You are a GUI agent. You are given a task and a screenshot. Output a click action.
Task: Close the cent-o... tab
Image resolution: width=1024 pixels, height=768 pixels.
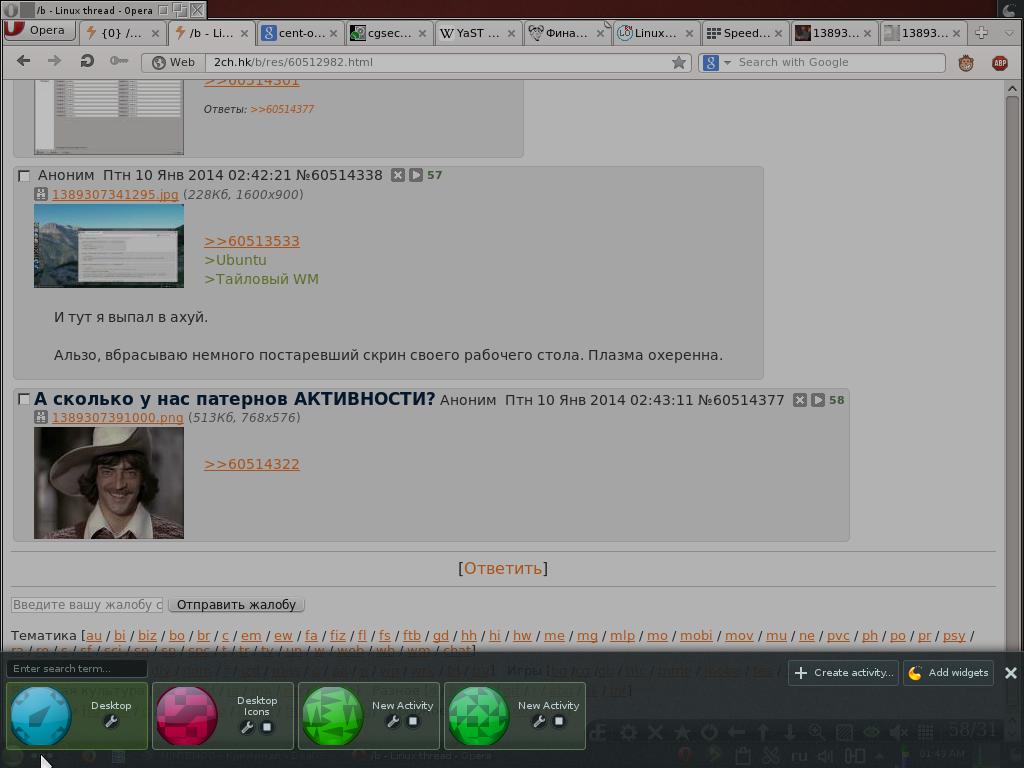333,33
